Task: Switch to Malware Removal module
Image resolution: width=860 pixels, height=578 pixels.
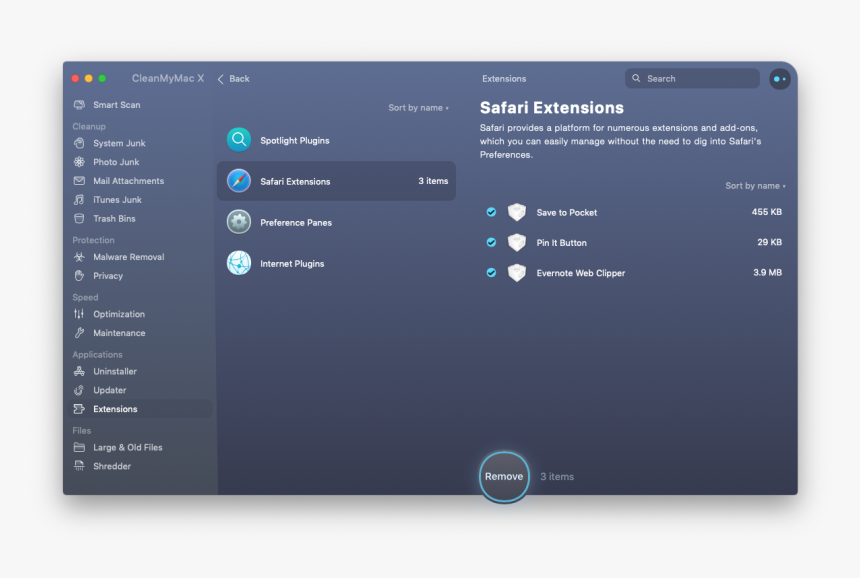Action: point(128,257)
